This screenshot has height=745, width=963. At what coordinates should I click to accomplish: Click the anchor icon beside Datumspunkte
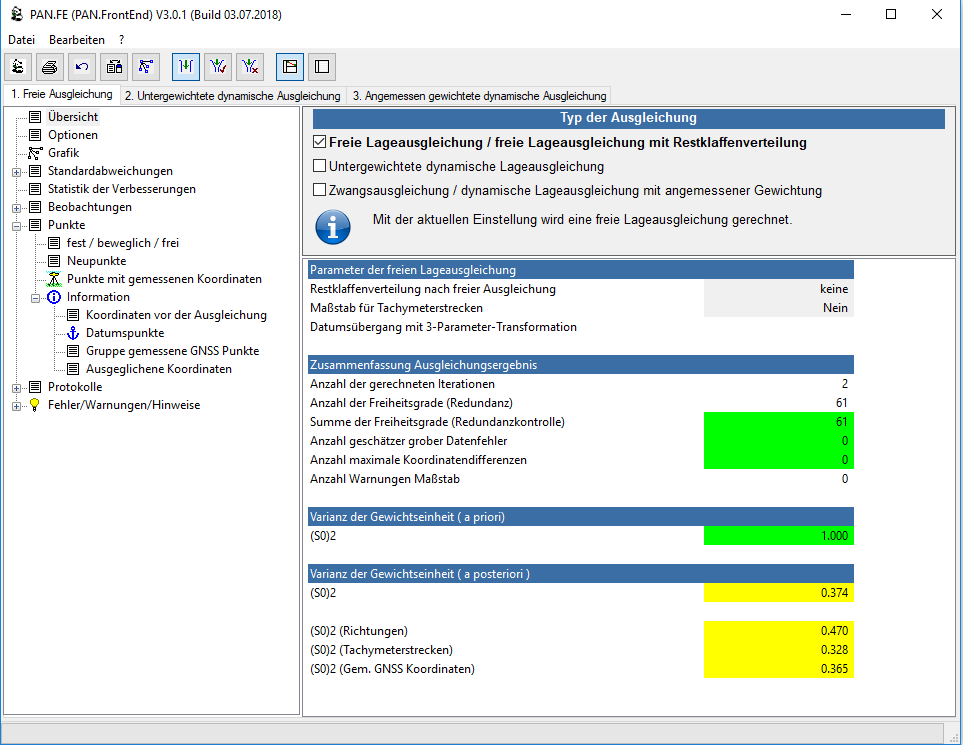point(73,333)
